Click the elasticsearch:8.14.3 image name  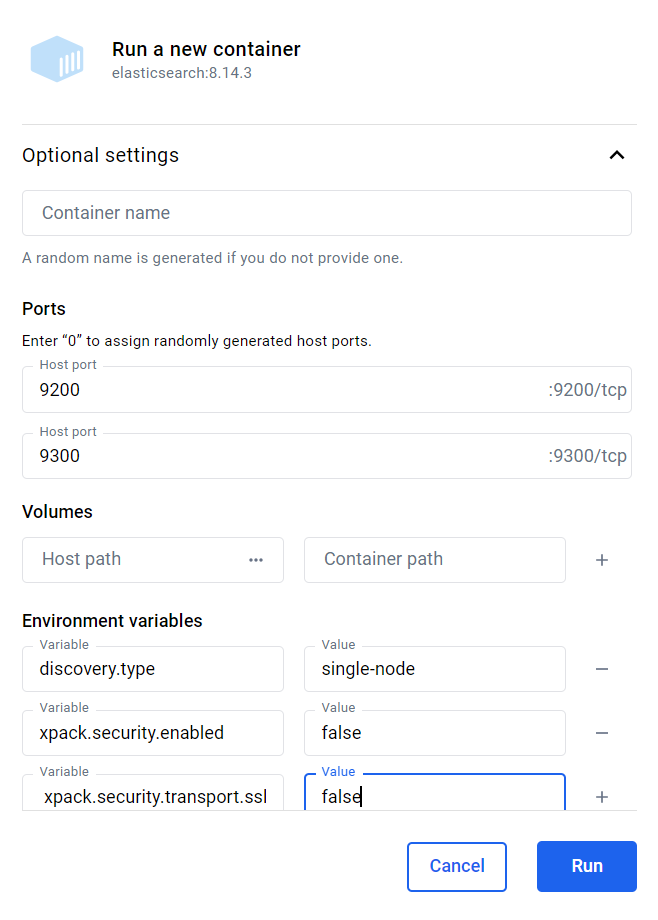pos(182,73)
